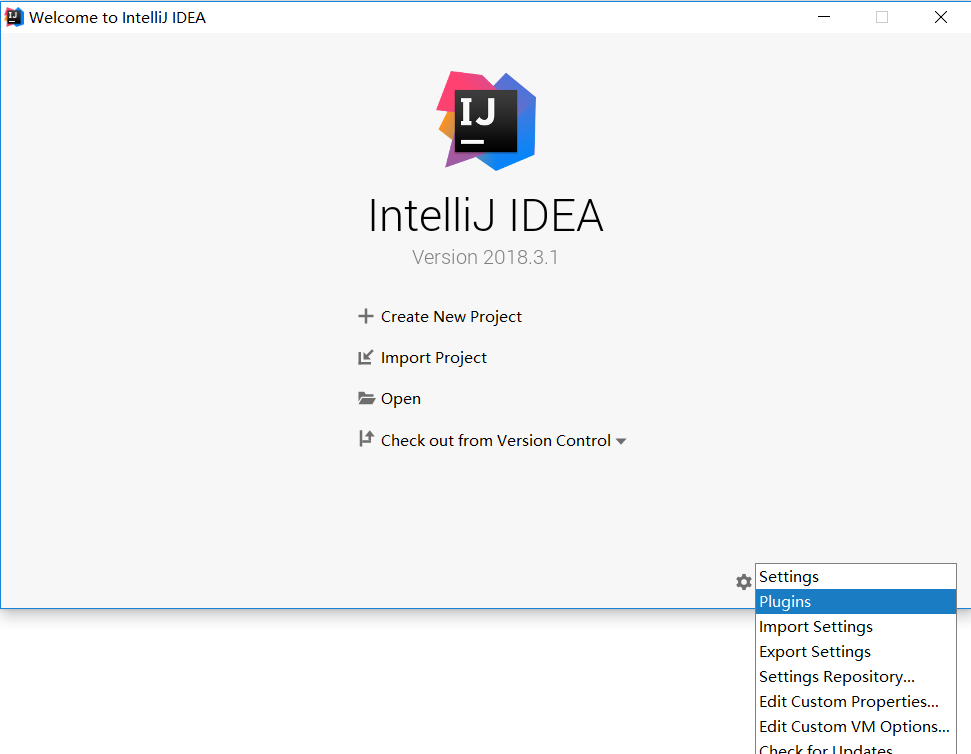Choose Import Settings menu entry
Viewport: 971px width, 754px height.
[x=856, y=626]
